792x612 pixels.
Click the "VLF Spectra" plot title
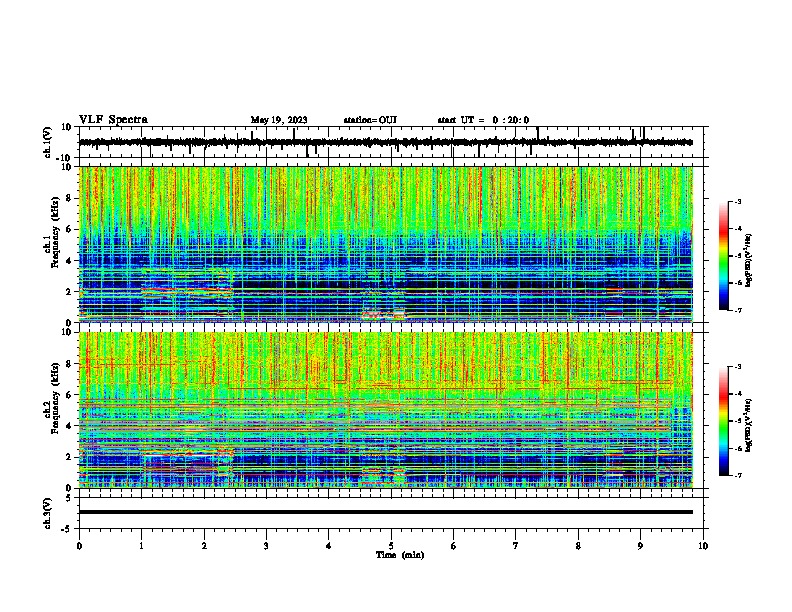113,120
